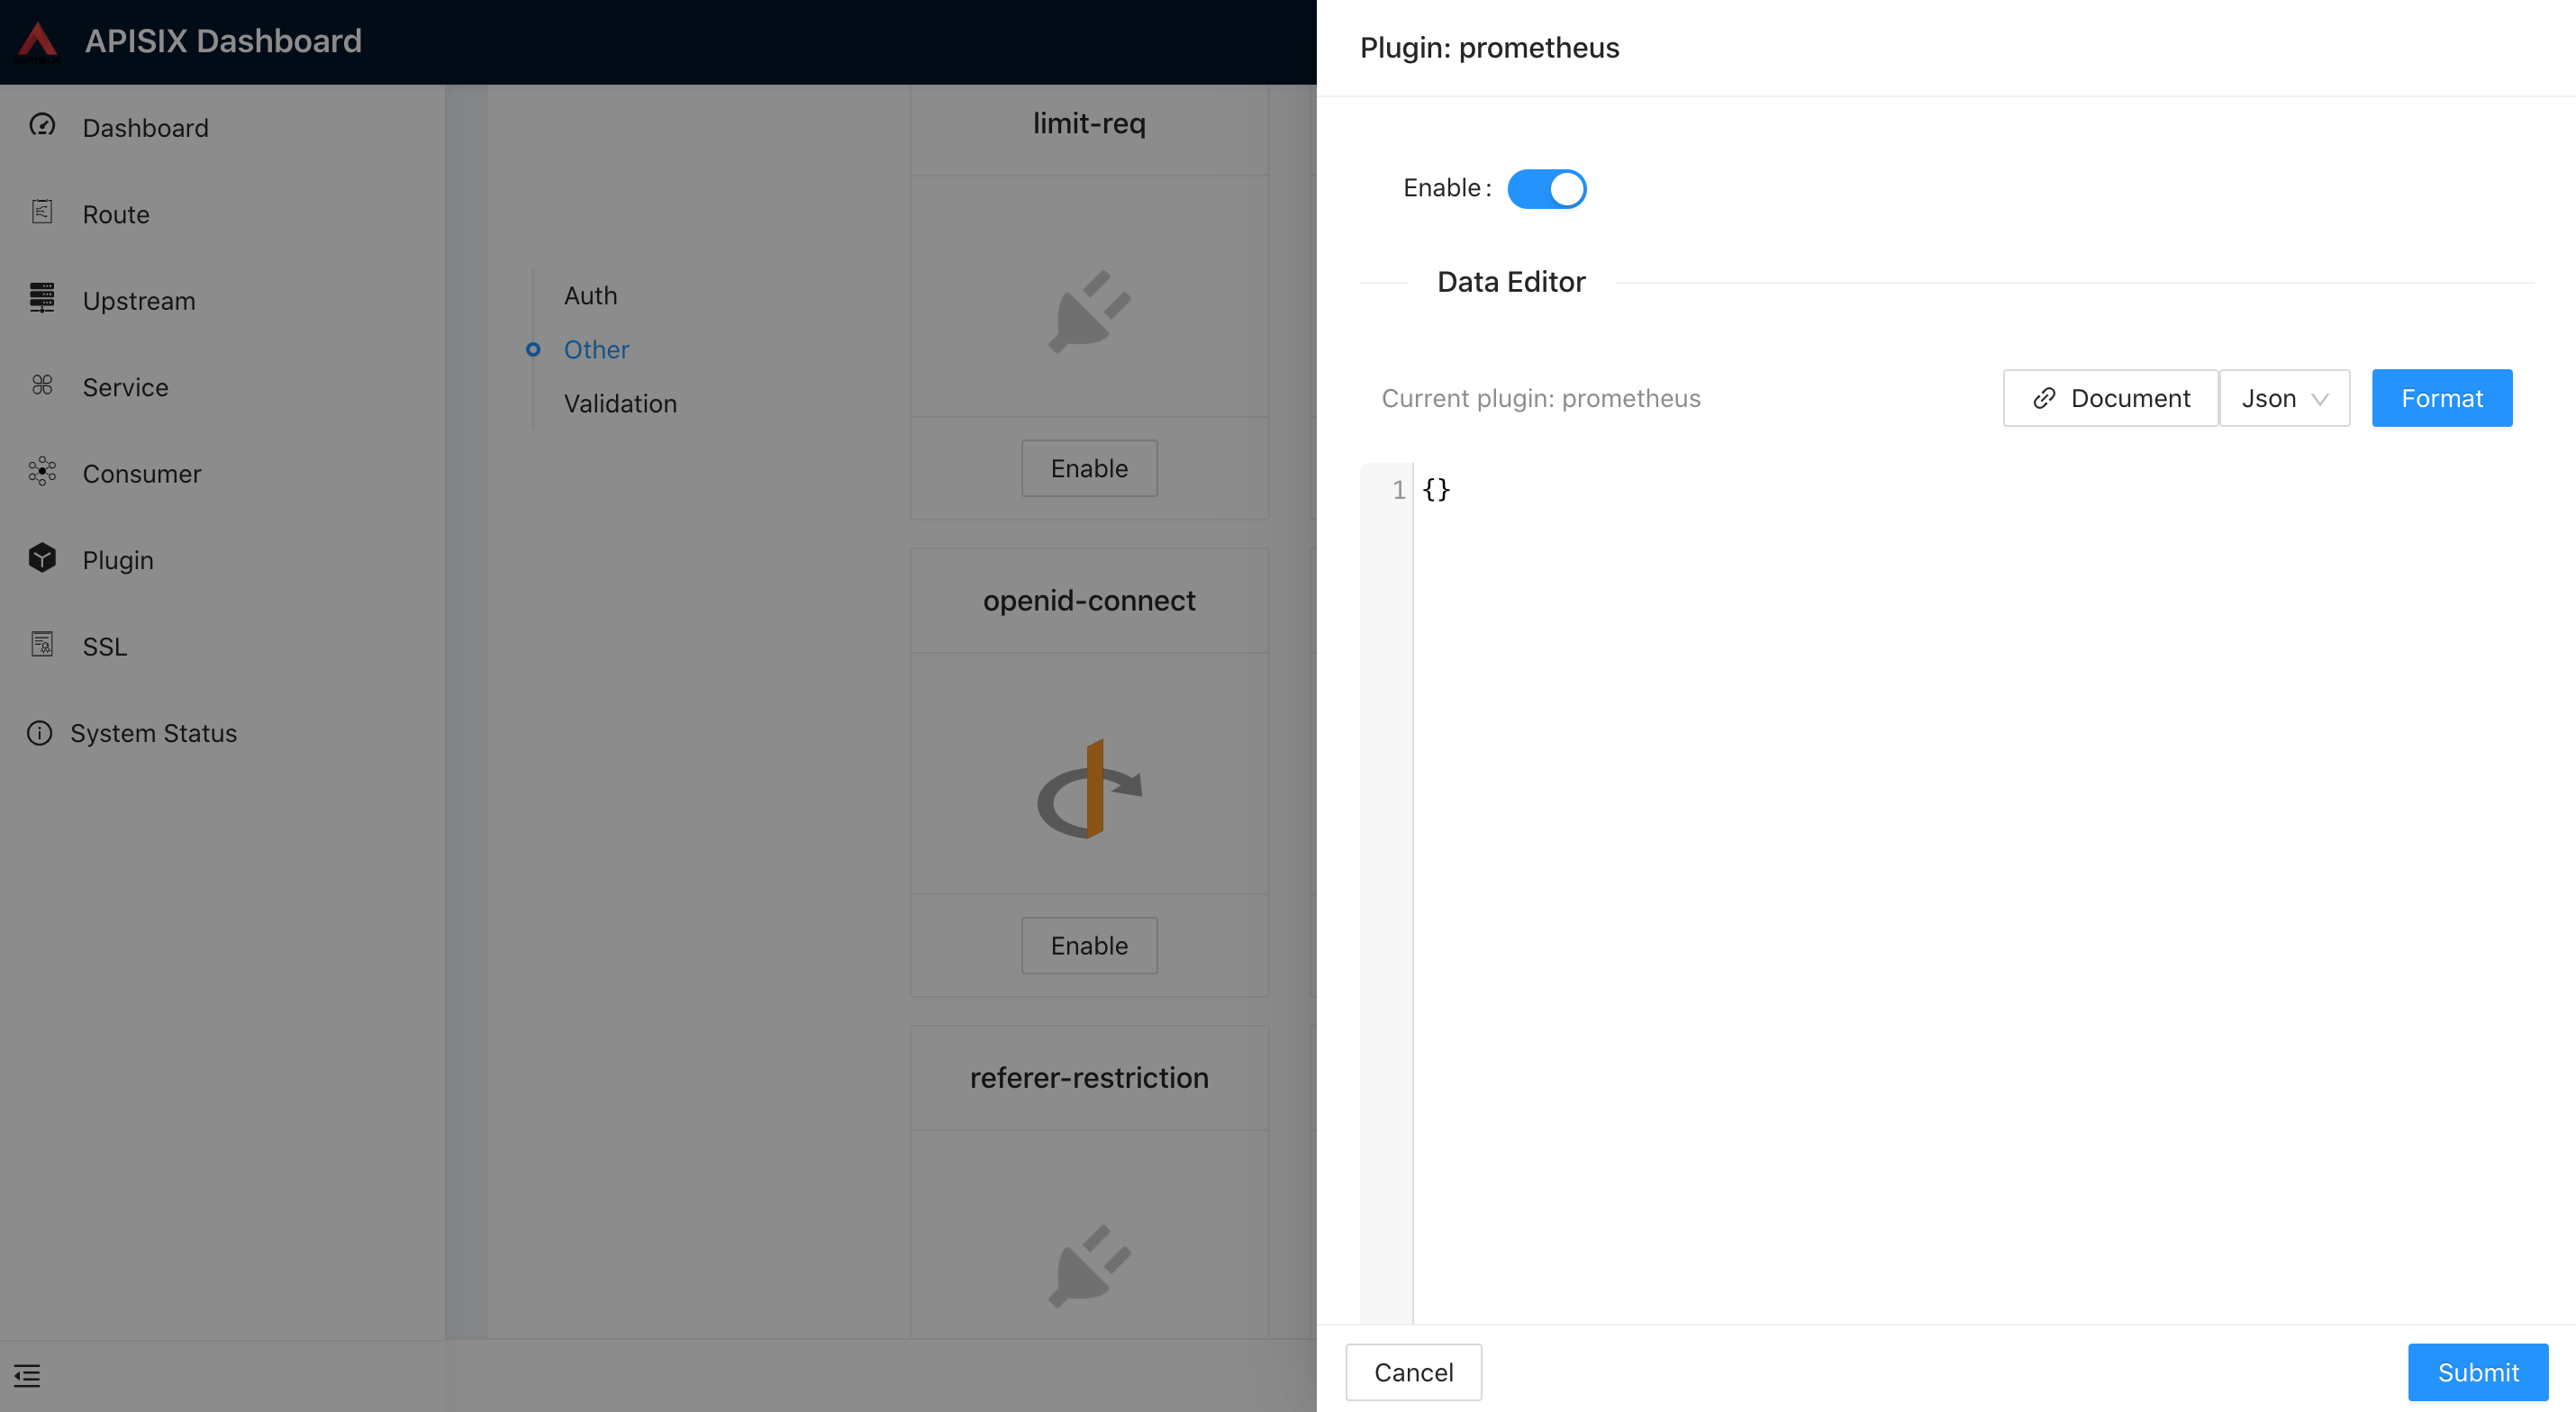Click the Route navigation icon
2576x1412 pixels.
click(x=41, y=213)
